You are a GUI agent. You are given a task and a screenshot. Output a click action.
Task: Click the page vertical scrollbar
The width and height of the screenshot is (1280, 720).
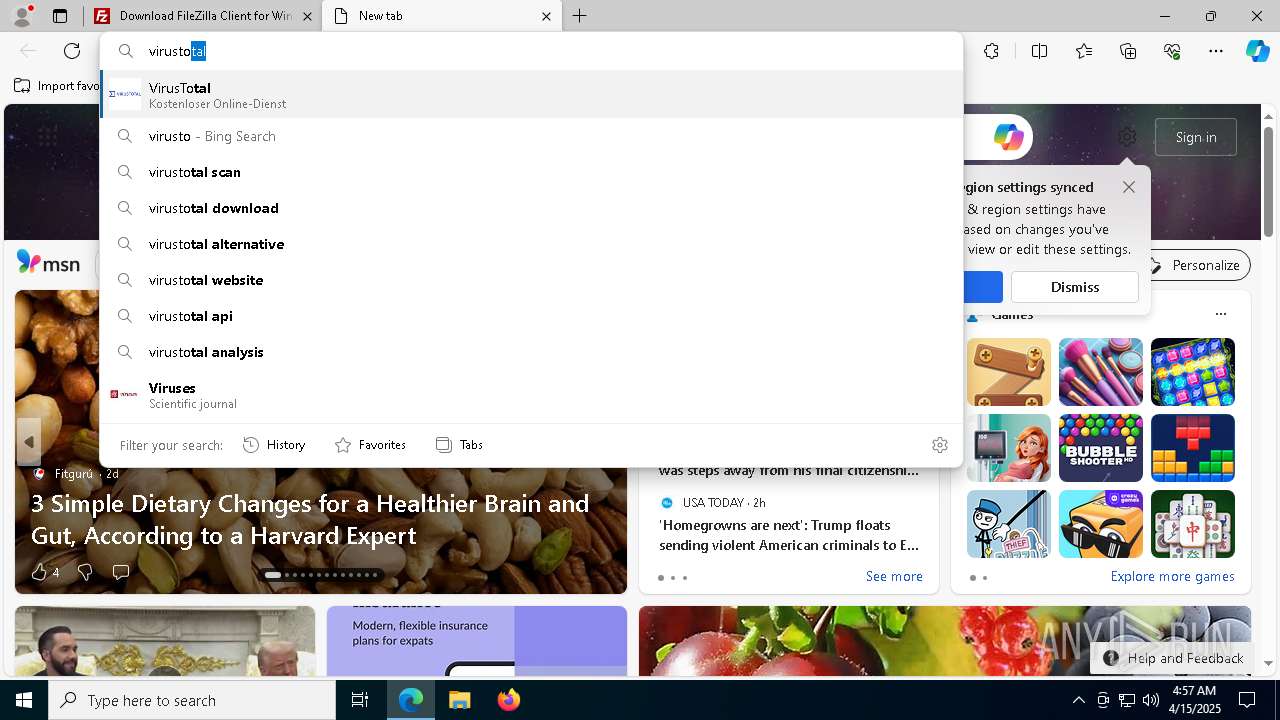point(1269,180)
